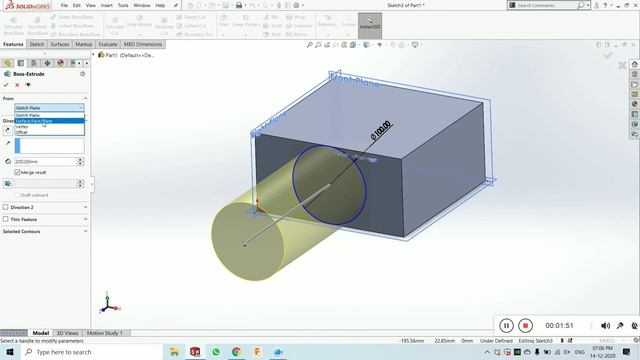Pause the screen recording
This screenshot has height=360, width=640.
pos(506,325)
